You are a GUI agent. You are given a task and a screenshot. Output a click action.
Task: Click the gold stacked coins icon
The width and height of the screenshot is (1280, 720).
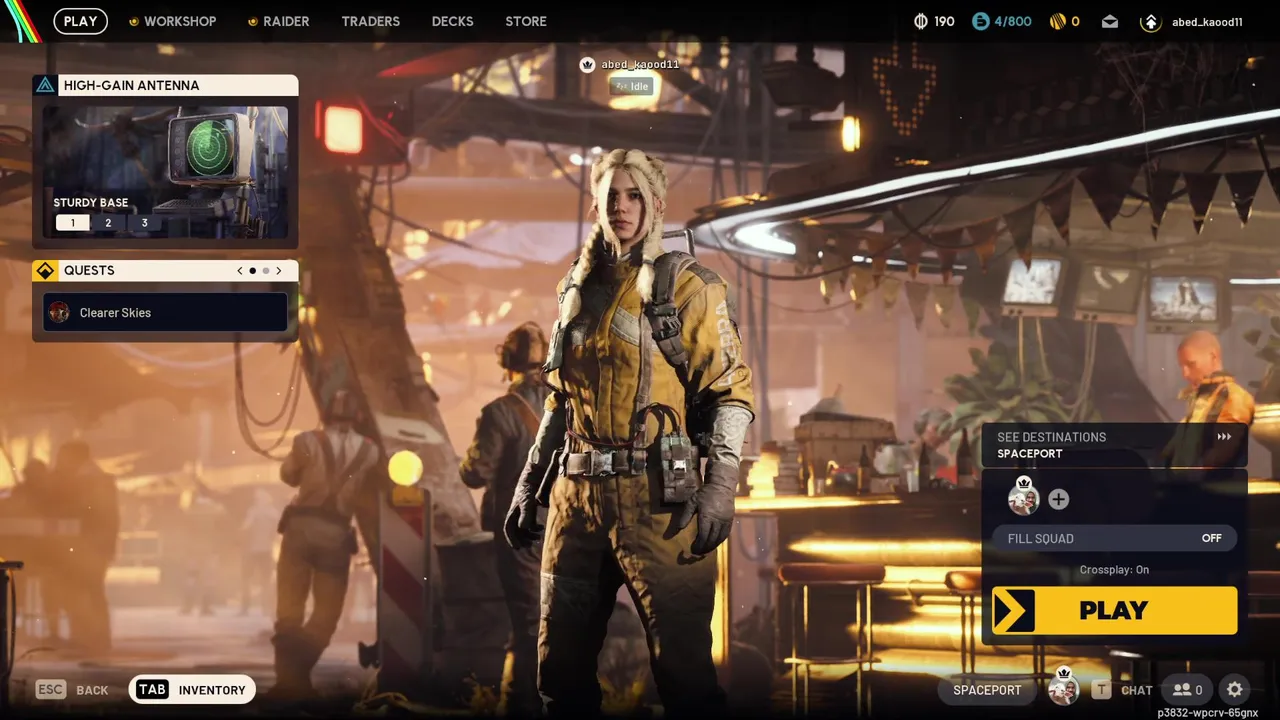pyautogui.click(x=1057, y=21)
